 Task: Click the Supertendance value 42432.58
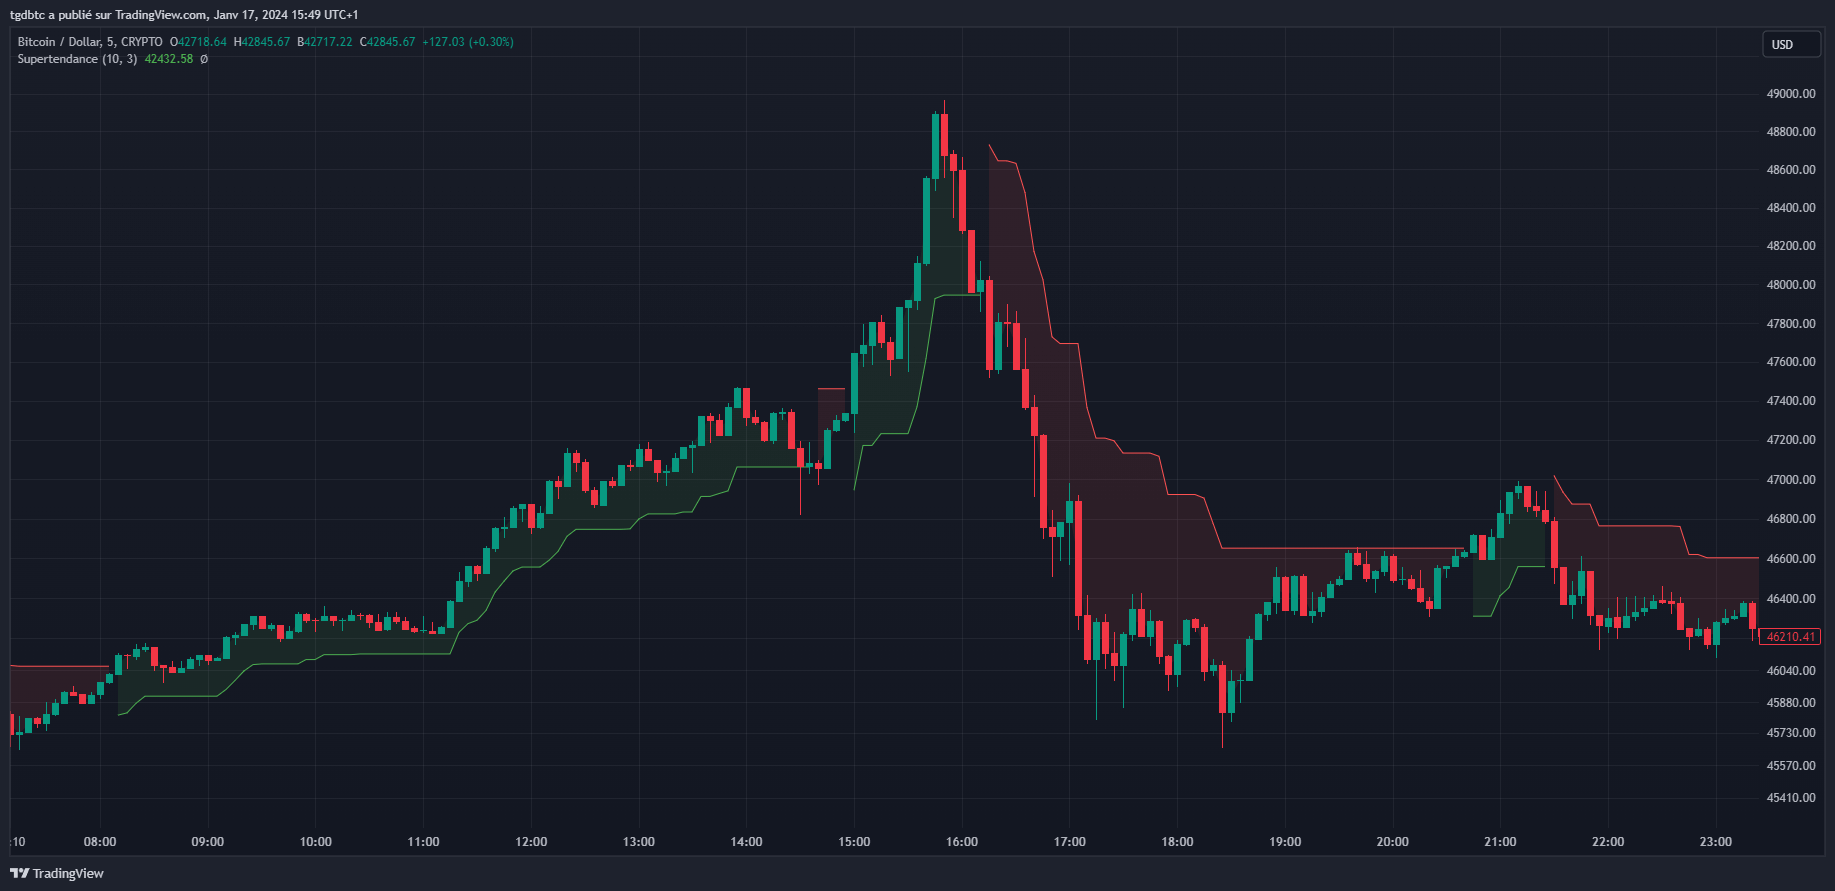click(x=169, y=59)
